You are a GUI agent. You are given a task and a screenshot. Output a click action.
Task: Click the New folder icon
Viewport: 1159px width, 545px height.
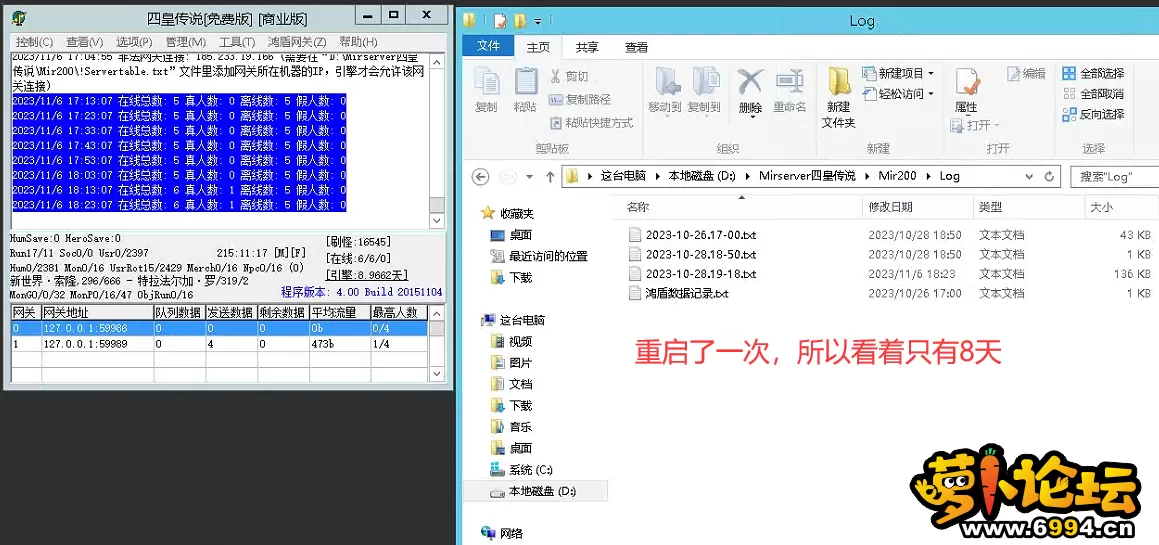point(839,81)
